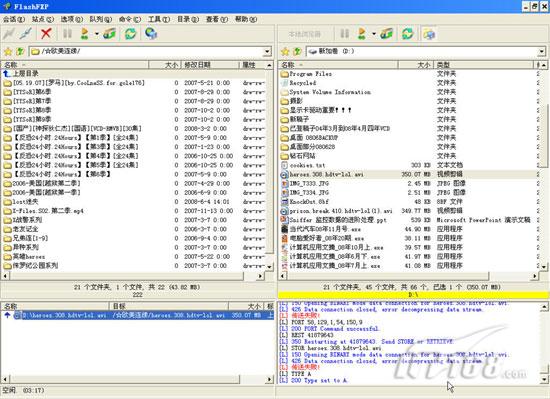Click the left pane transfer mode icon
This screenshot has width=550, height=399.
(x=109, y=34)
